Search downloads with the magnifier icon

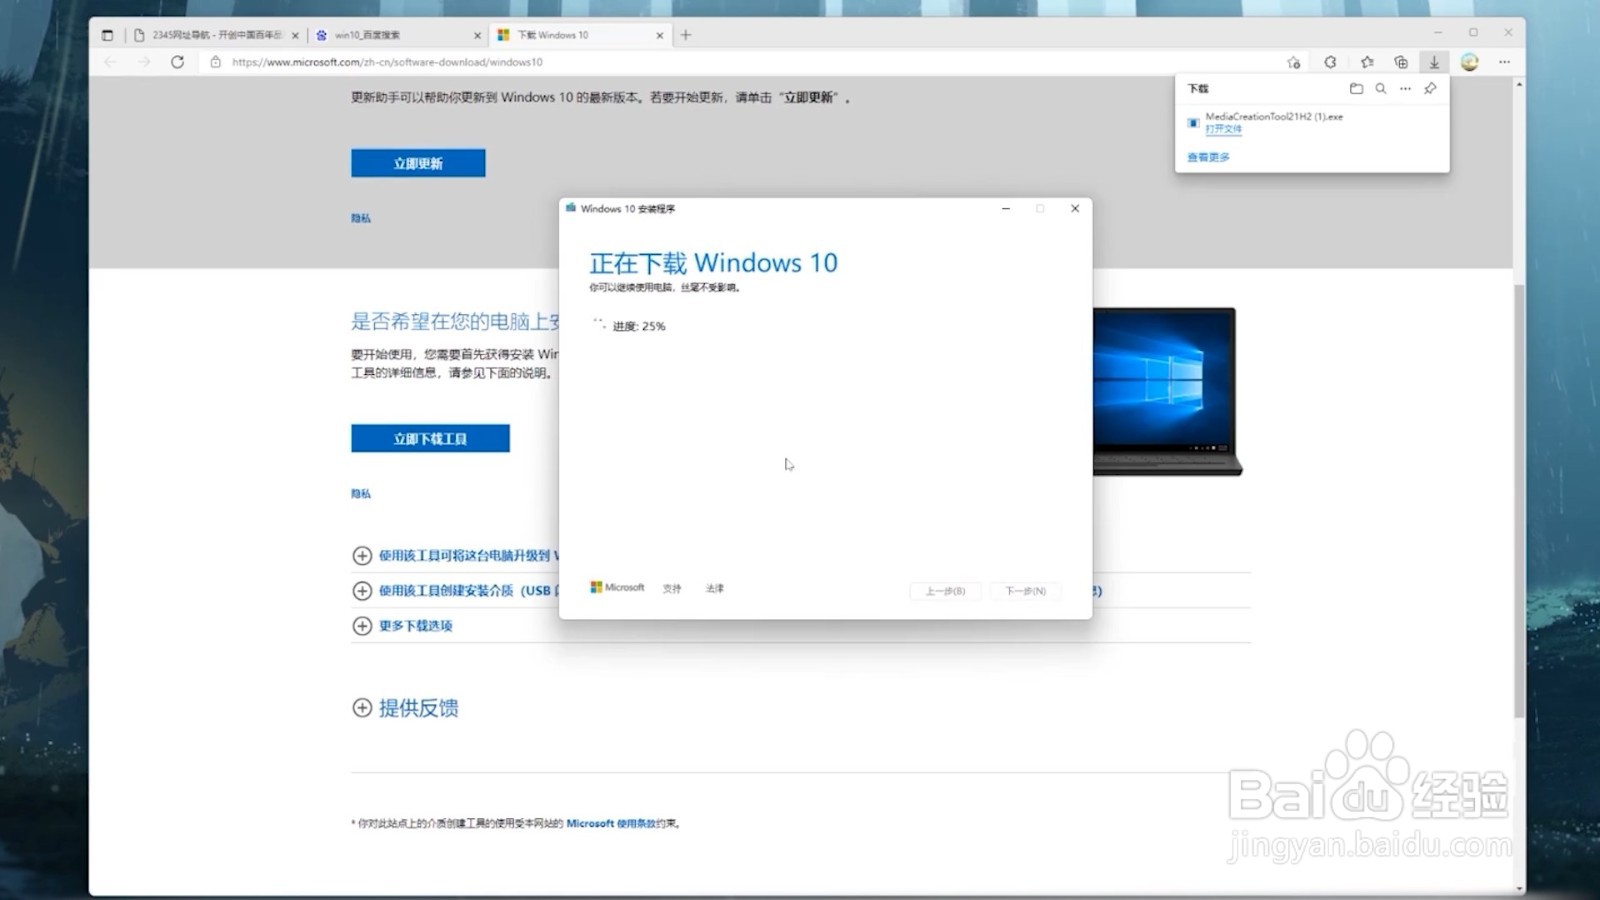tap(1381, 88)
